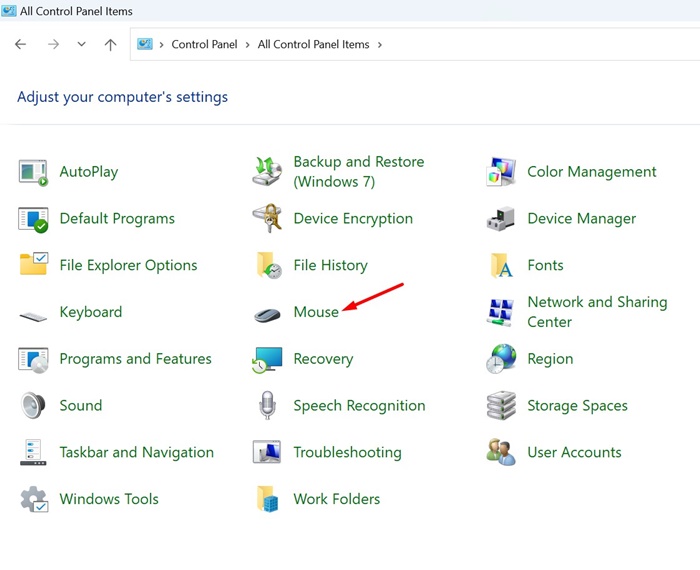
Task: Go back using the back arrow
Action: tap(21, 45)
